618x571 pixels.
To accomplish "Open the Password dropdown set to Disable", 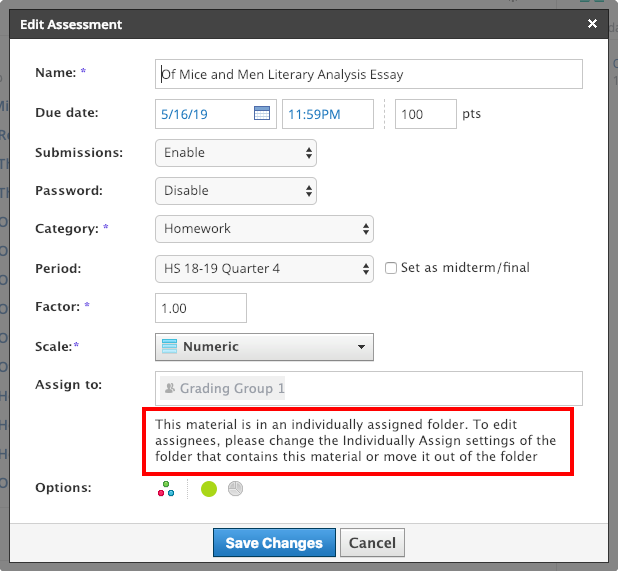I will coord(236,191).
